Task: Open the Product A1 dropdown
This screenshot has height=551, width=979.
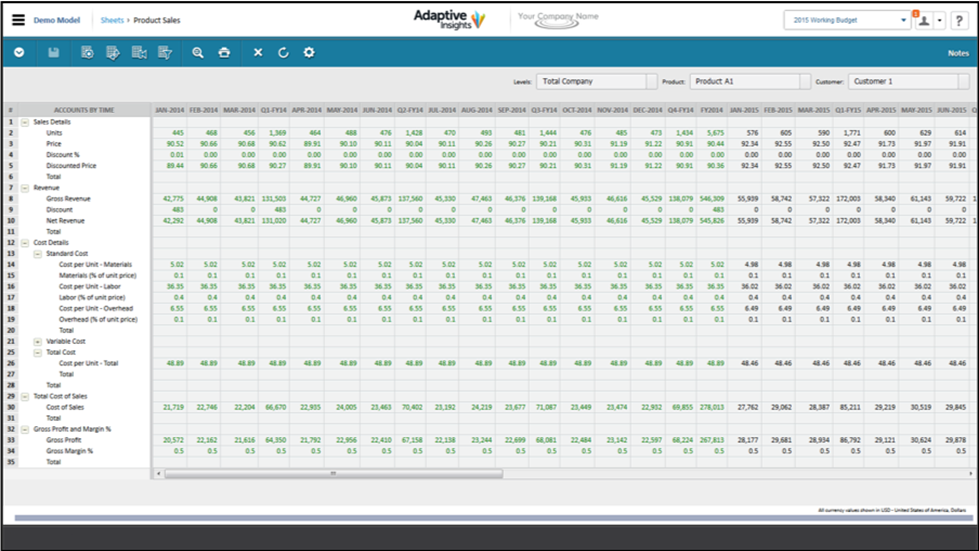Action: point(750,81)
